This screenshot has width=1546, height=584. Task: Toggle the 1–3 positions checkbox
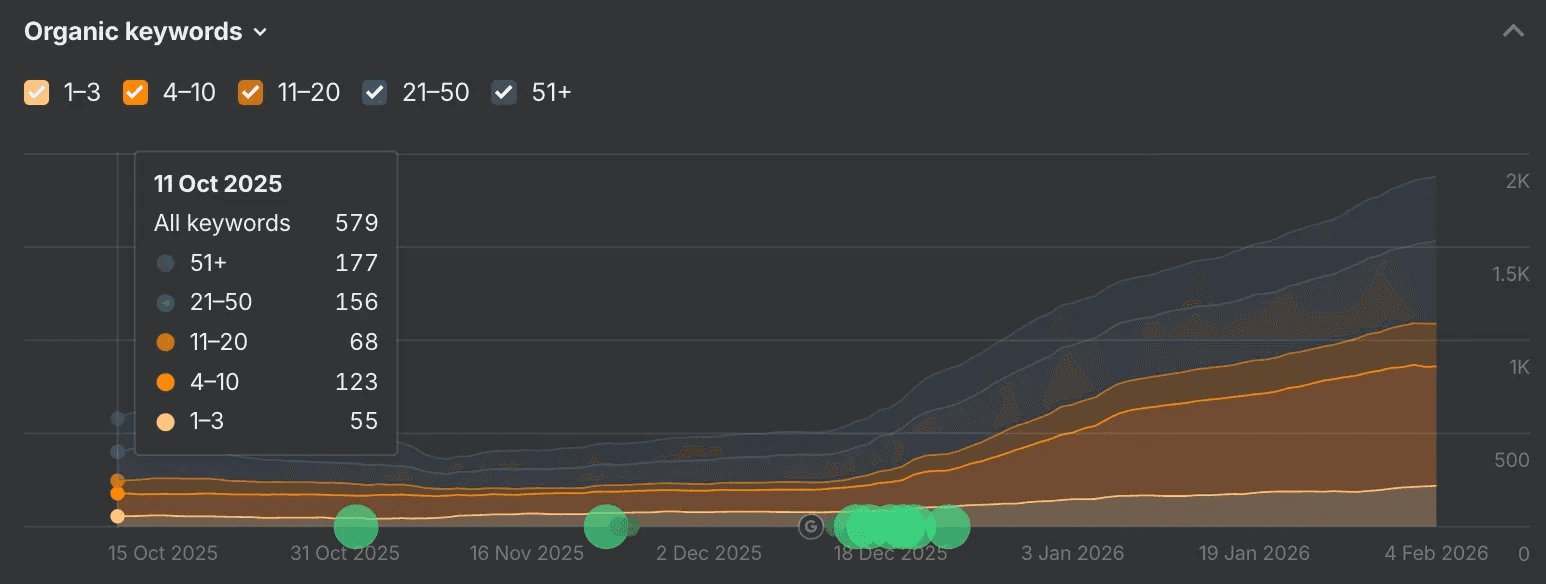tap(36, 93)
